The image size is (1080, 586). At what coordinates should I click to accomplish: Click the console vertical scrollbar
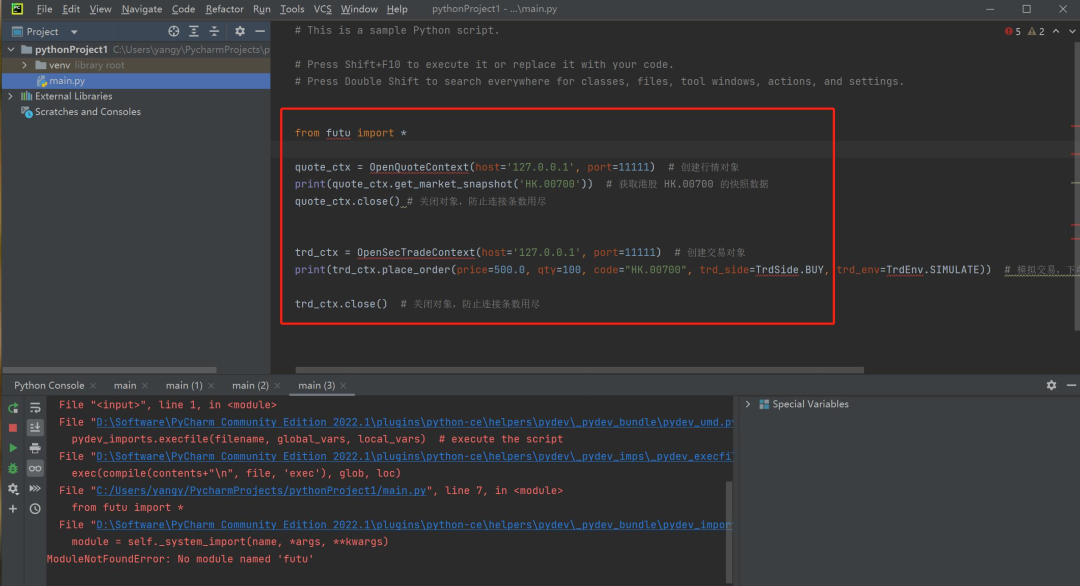(x=729, y=530)
